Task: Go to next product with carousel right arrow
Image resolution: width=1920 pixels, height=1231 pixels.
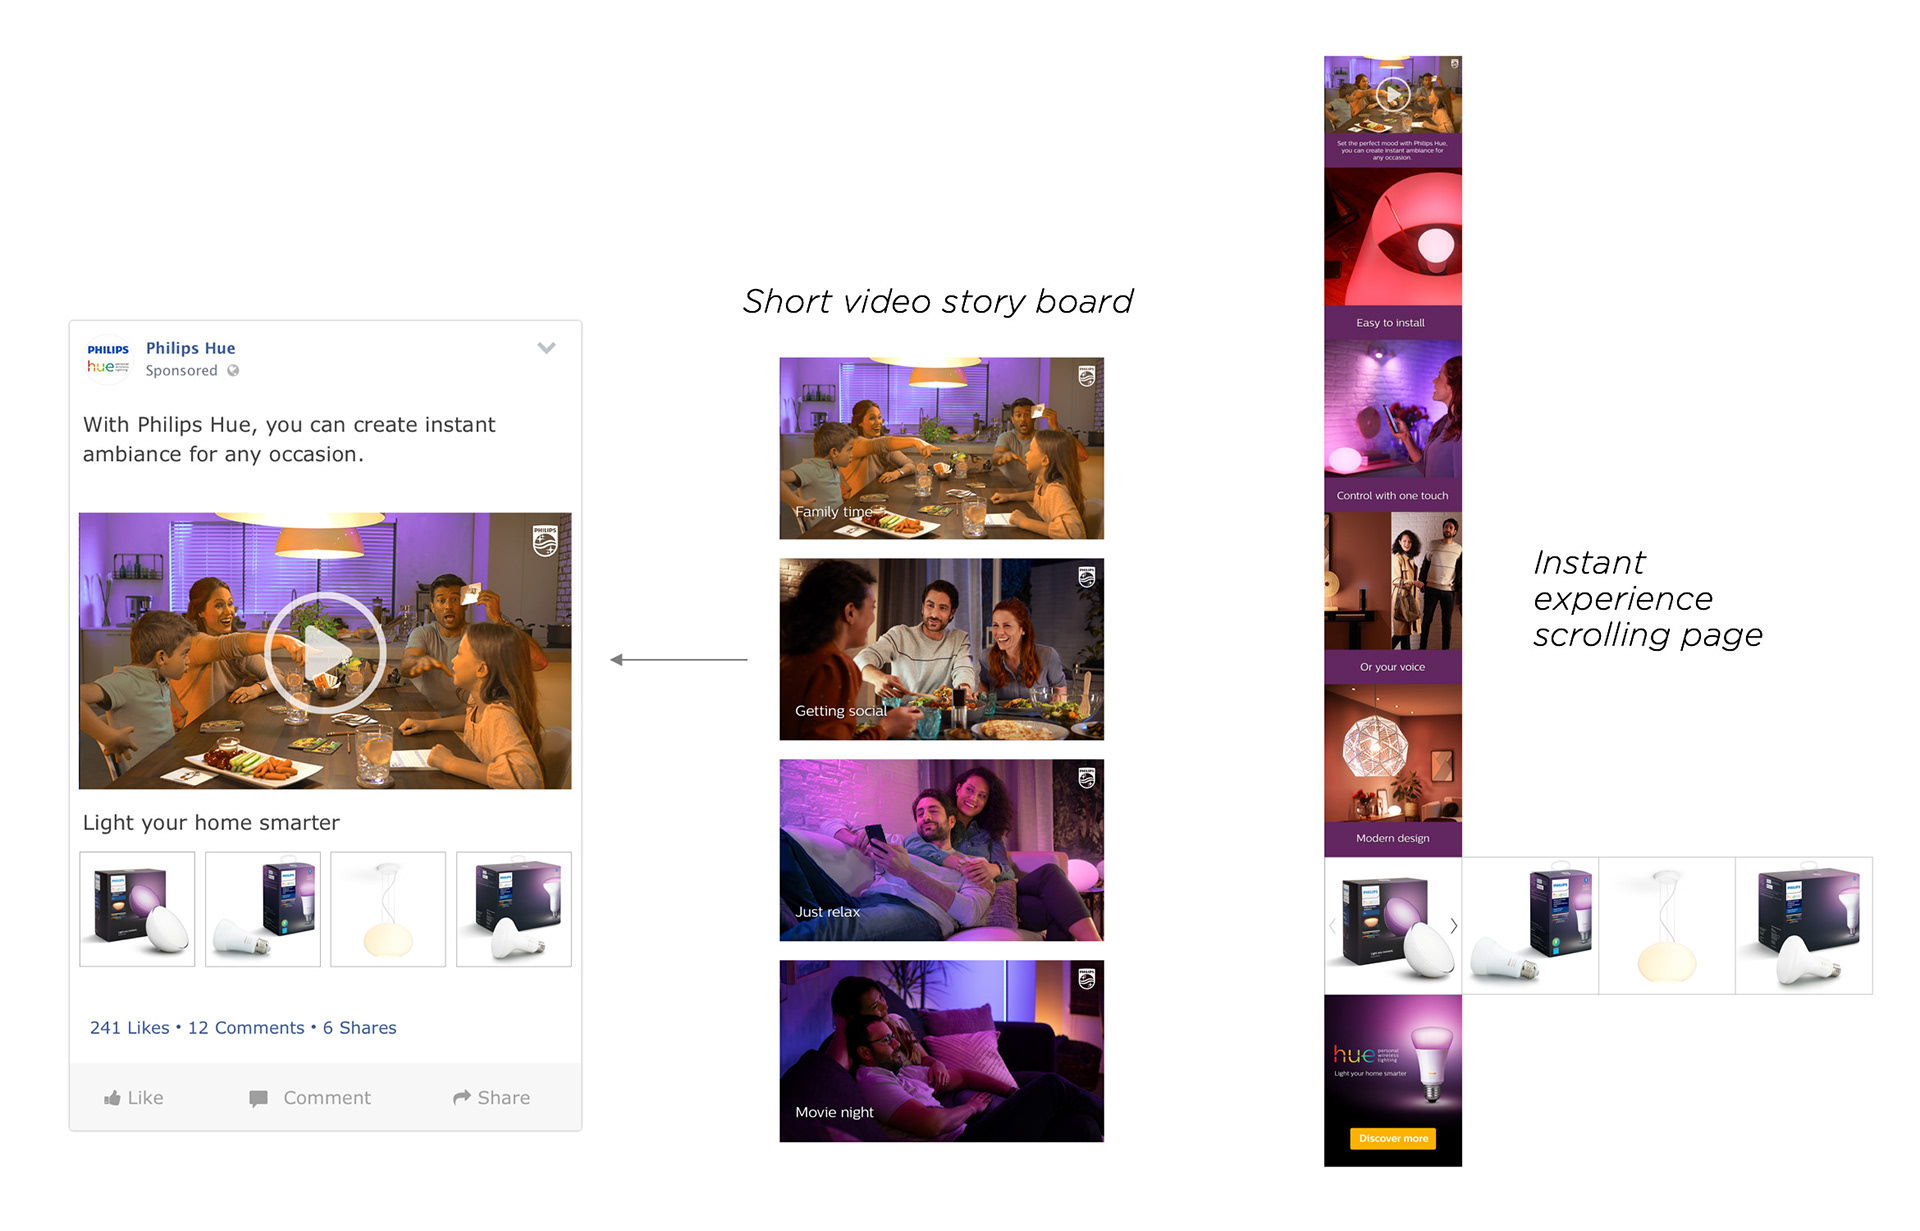Action: [x=1453, y=926]
